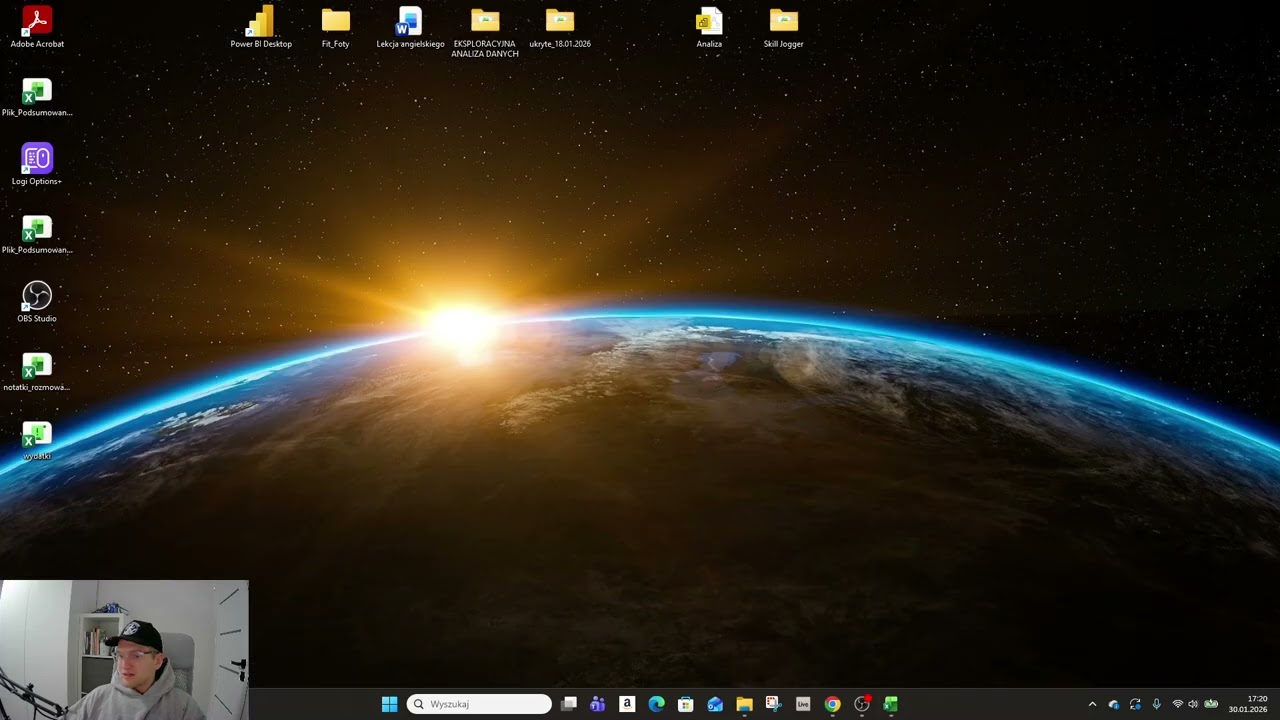This screenshot has height=720, width=1280.
Task: Open the clock showing 17:20 30.01.2026
Action: coord(1248,704)
